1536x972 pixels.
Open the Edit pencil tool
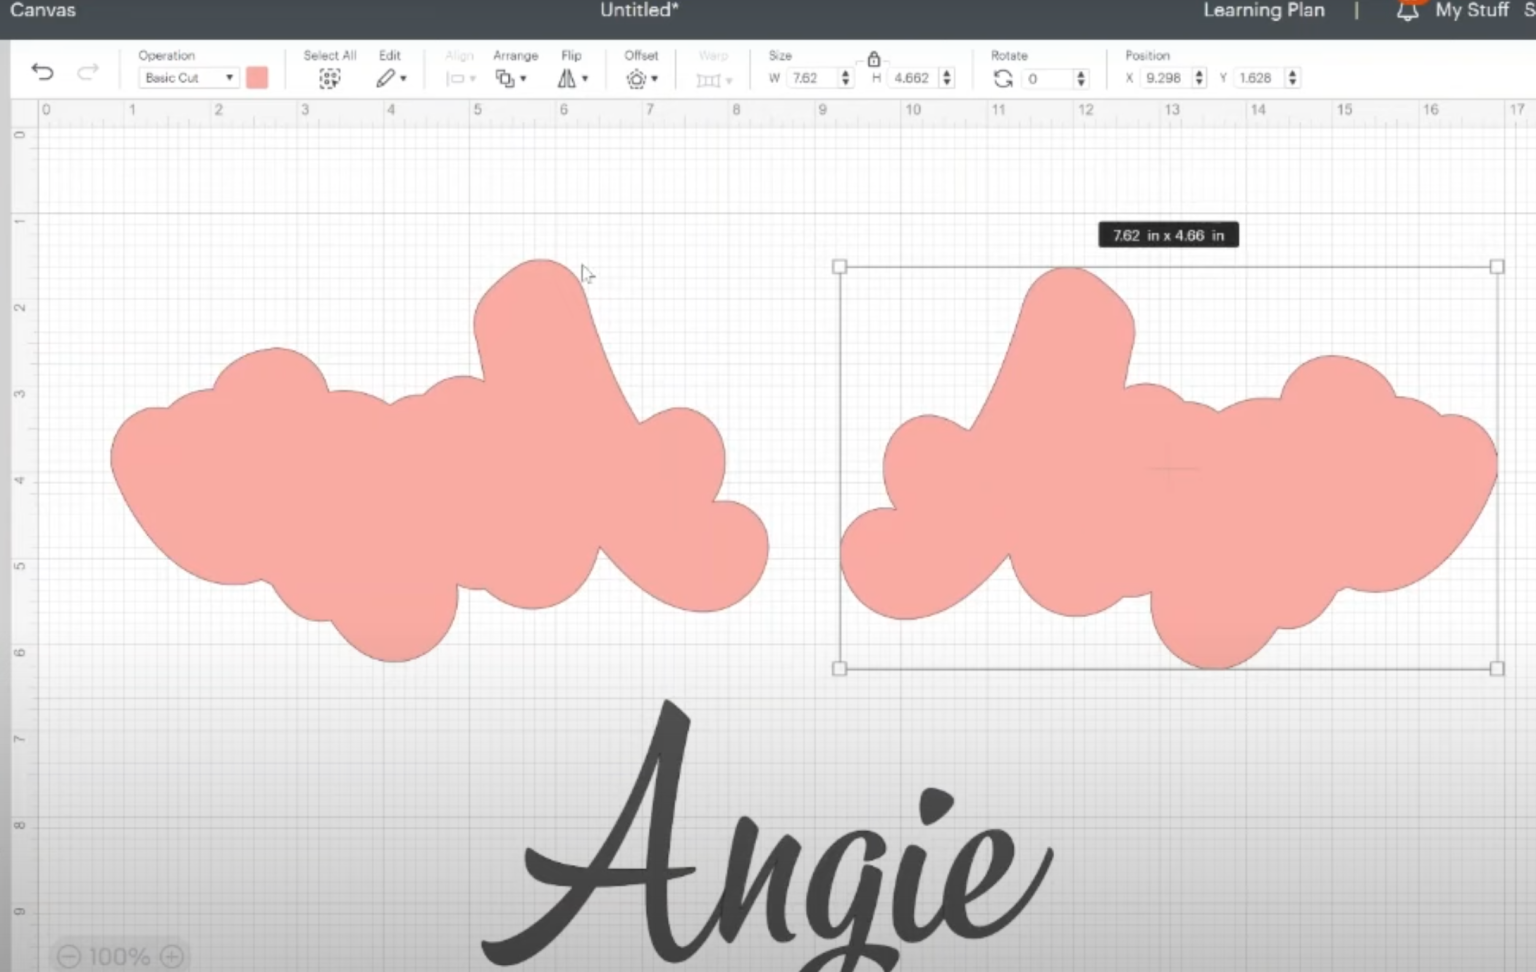tap(387, 78)
